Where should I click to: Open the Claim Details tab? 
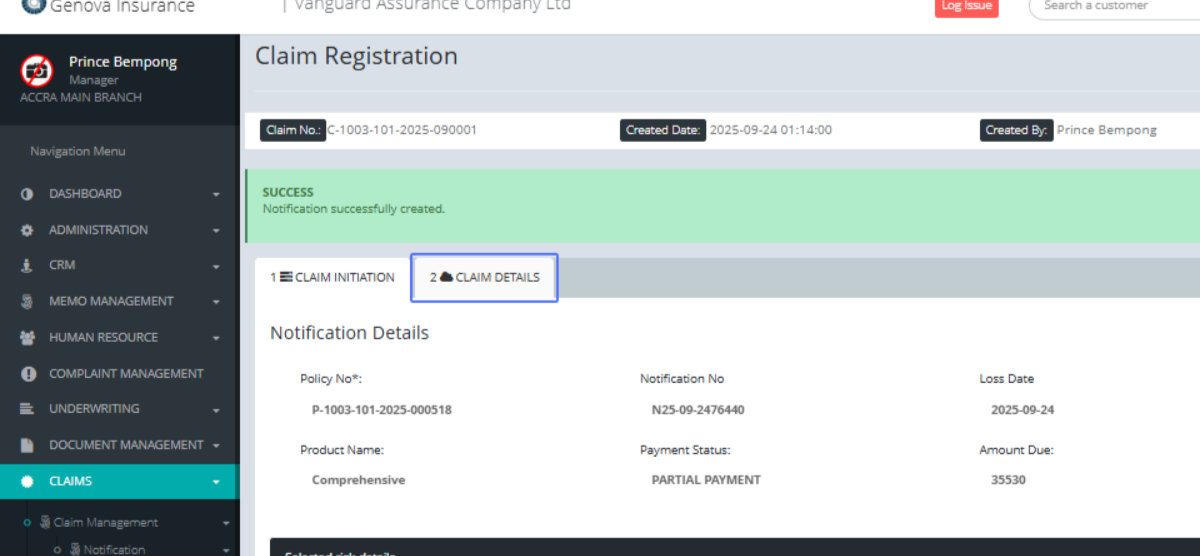click(485, 278)
